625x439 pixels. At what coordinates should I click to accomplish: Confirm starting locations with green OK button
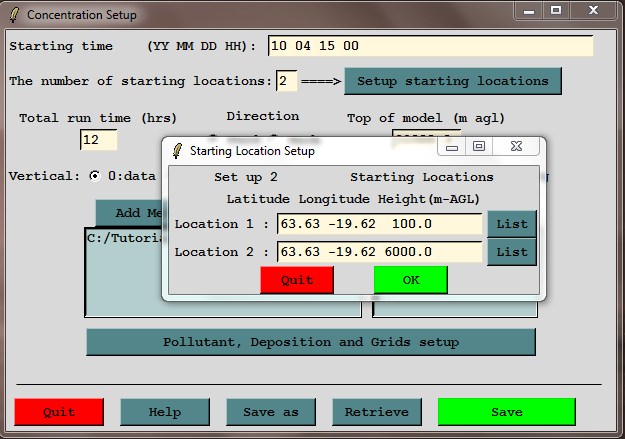pos(410,280)
